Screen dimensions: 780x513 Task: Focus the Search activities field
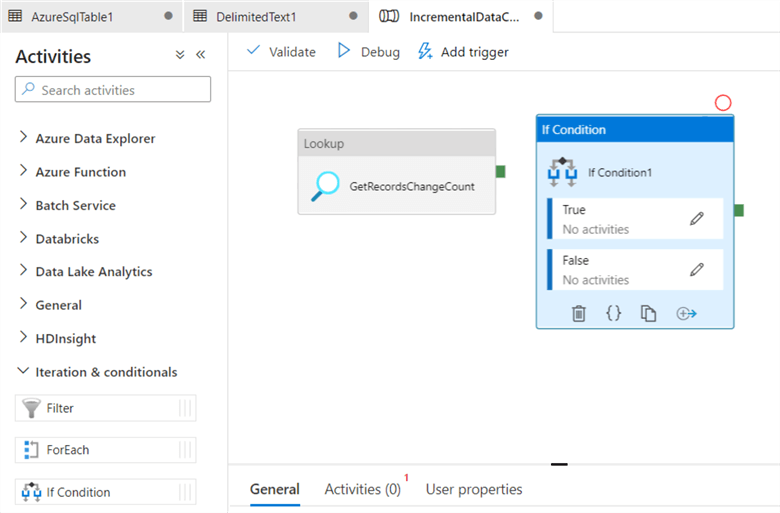coord(113,90)
